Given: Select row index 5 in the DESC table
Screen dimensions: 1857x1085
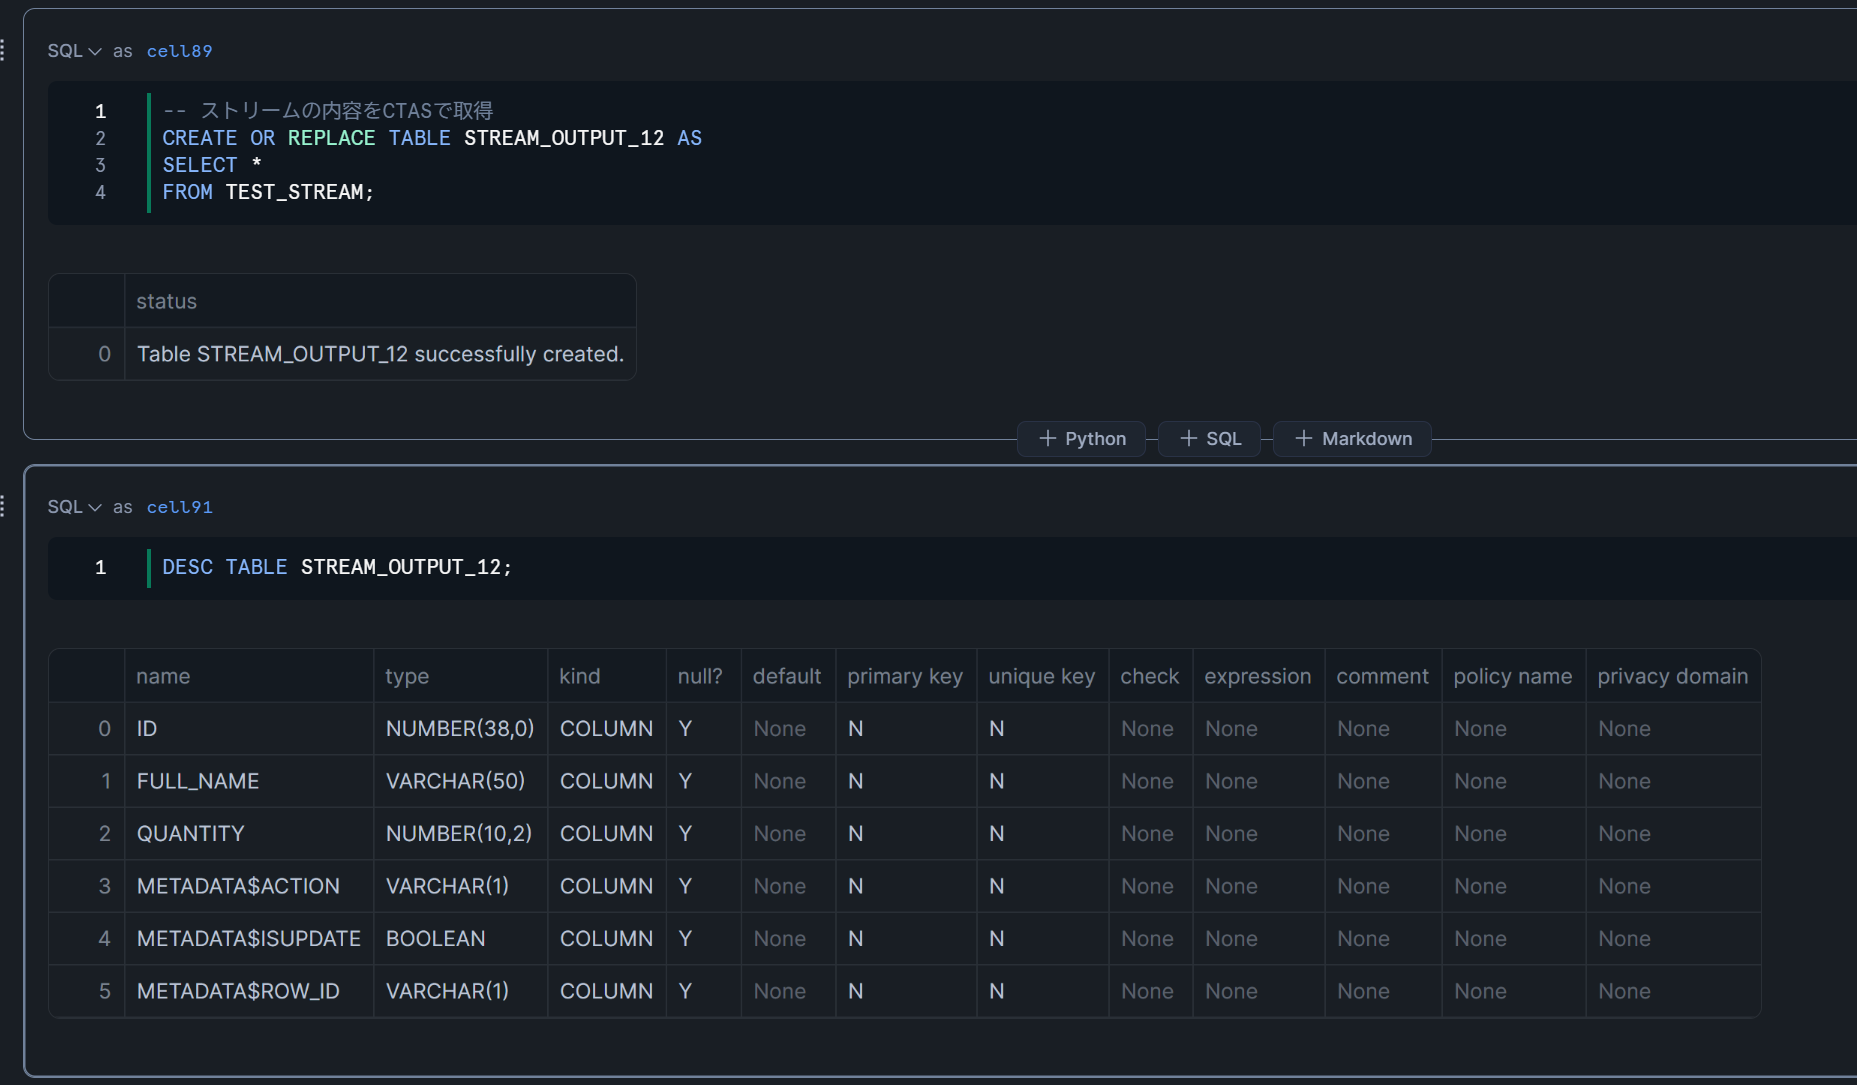Looking at the screenshot, I should tap(87, 991).
